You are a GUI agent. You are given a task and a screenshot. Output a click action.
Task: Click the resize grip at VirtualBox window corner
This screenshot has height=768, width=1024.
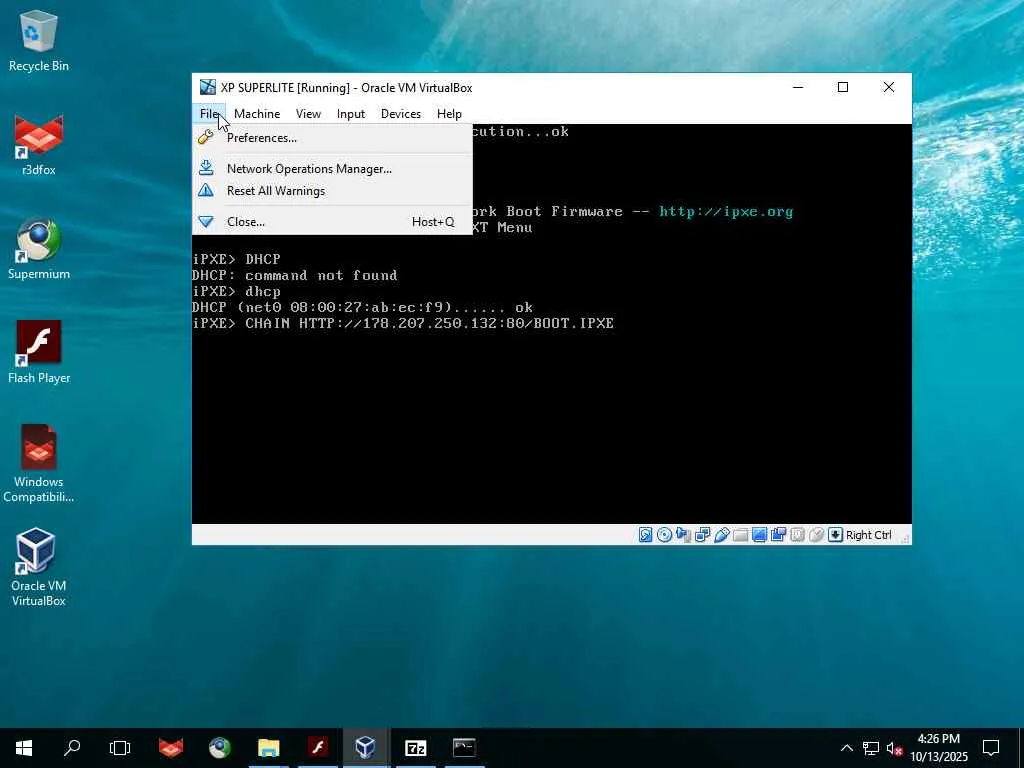[905, 539]
